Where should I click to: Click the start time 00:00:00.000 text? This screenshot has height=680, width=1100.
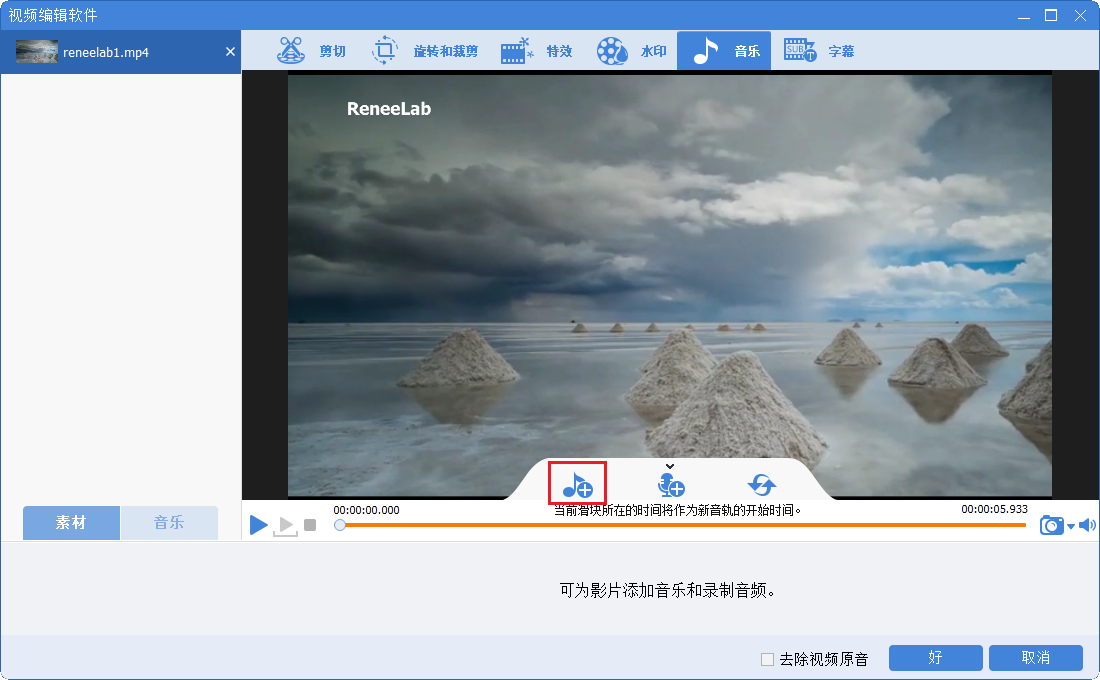pyautogui.click(x=366, y=510)
